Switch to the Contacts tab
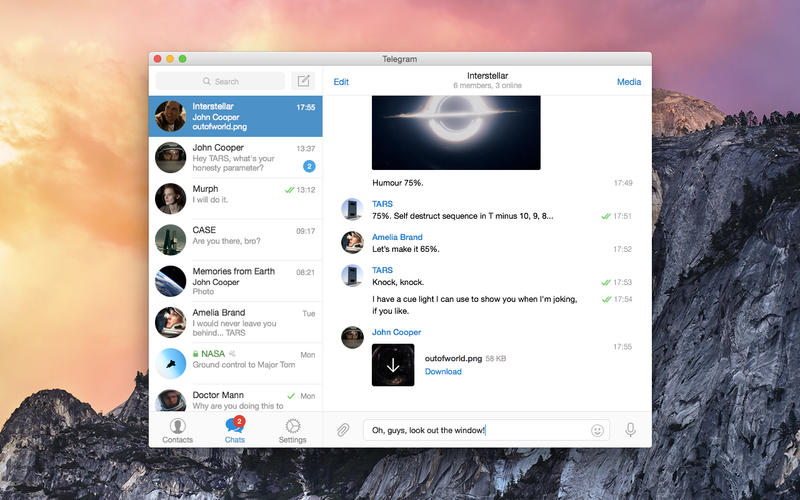The height and width of the screenshot is (500, 800). click(x=177, y=430)
